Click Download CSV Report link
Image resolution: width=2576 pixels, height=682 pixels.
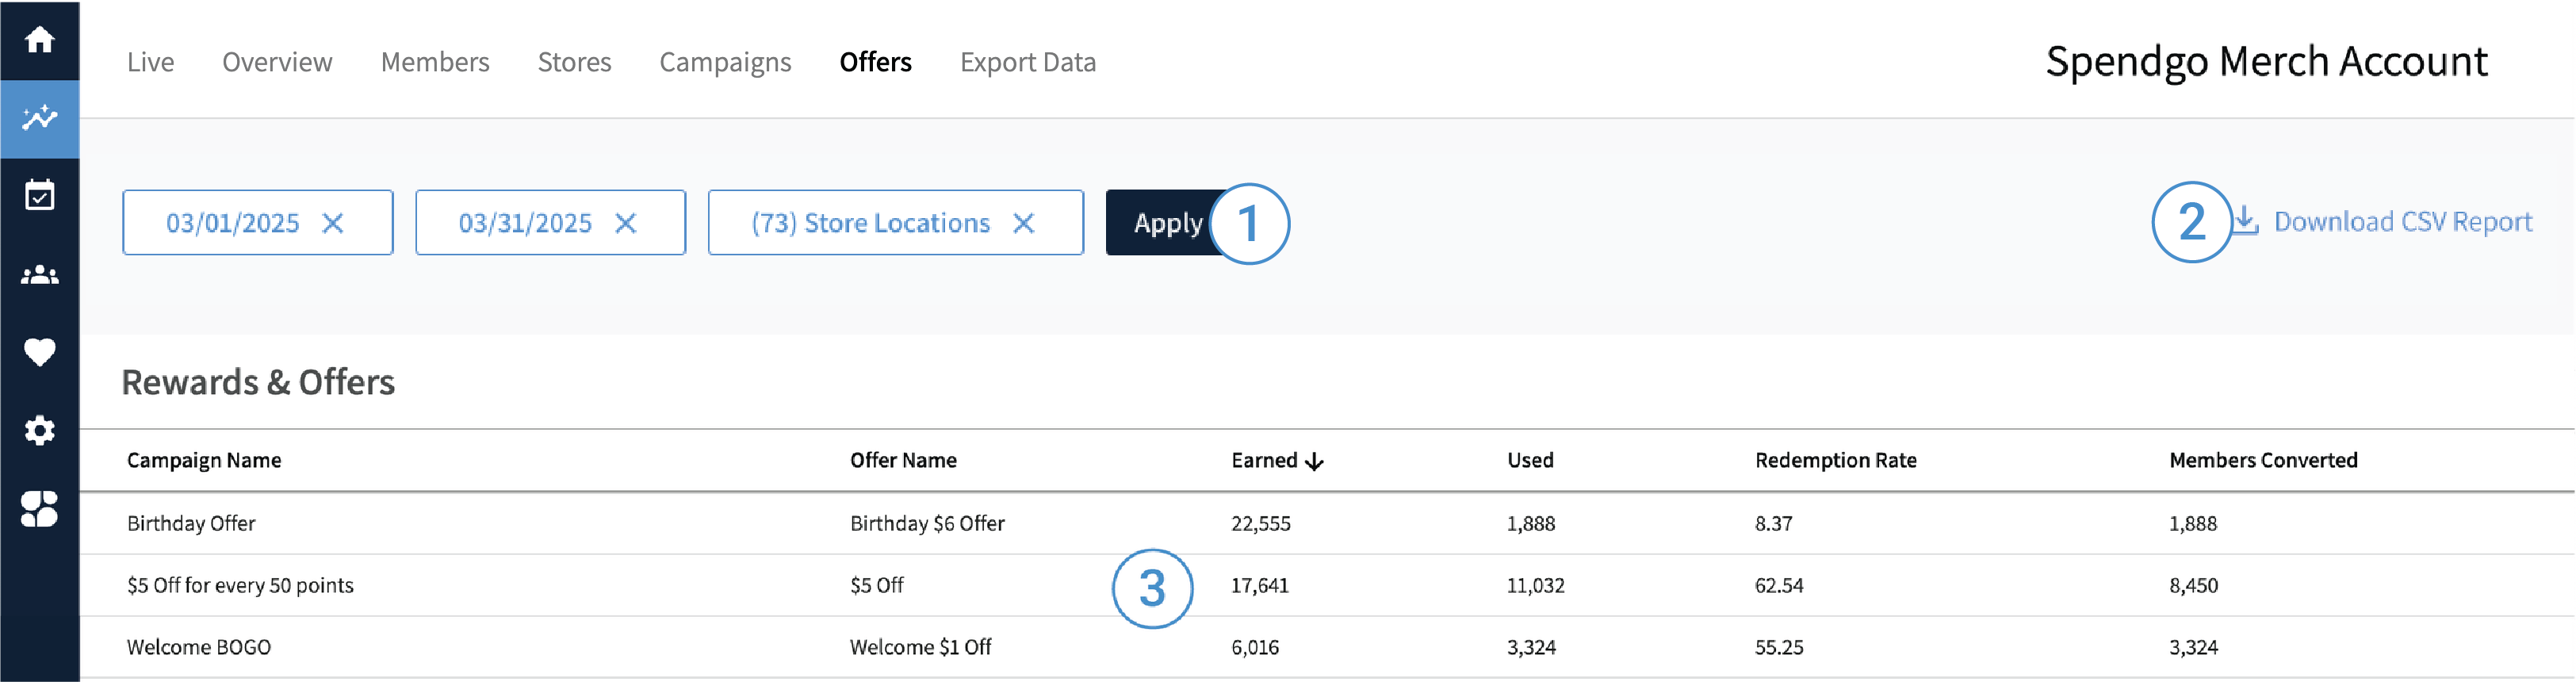pyautogui.click(x=2402, y=221)
